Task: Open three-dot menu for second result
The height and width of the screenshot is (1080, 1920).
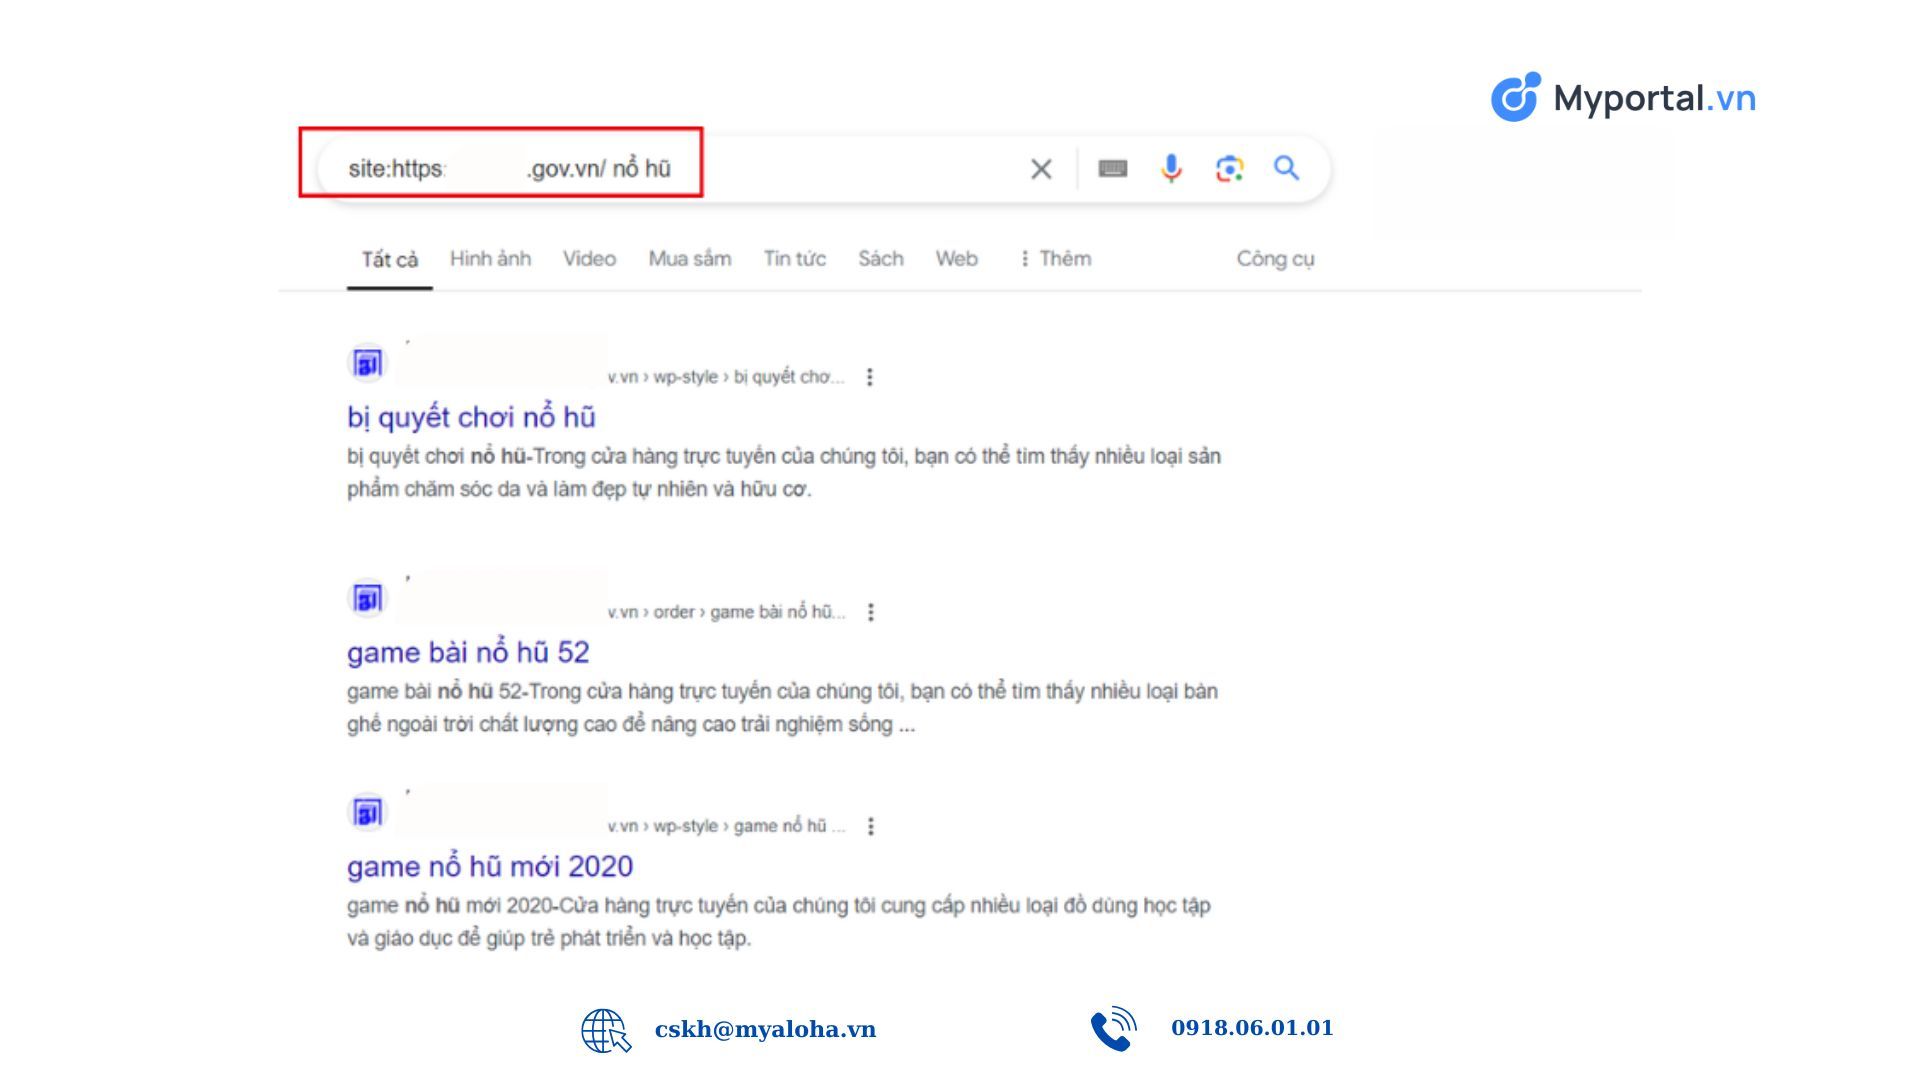Action: point(871,612)
